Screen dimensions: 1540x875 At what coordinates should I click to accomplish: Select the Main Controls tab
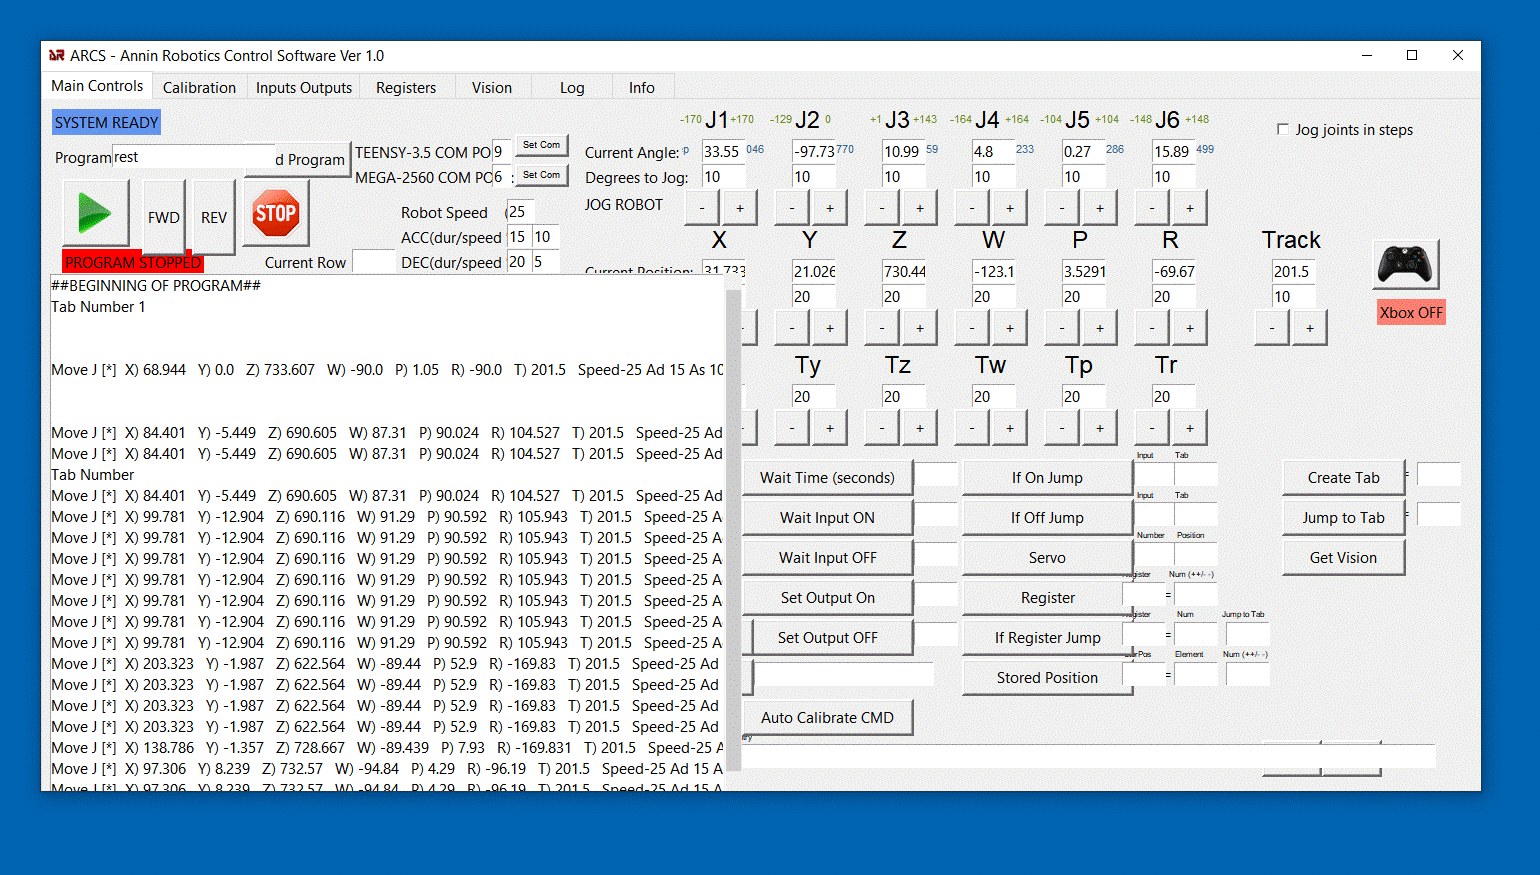coord(97,86)
